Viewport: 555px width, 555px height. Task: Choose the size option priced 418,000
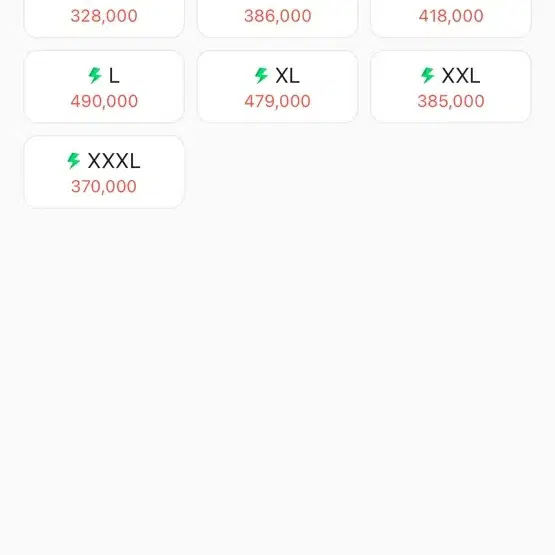click(451, 17)
